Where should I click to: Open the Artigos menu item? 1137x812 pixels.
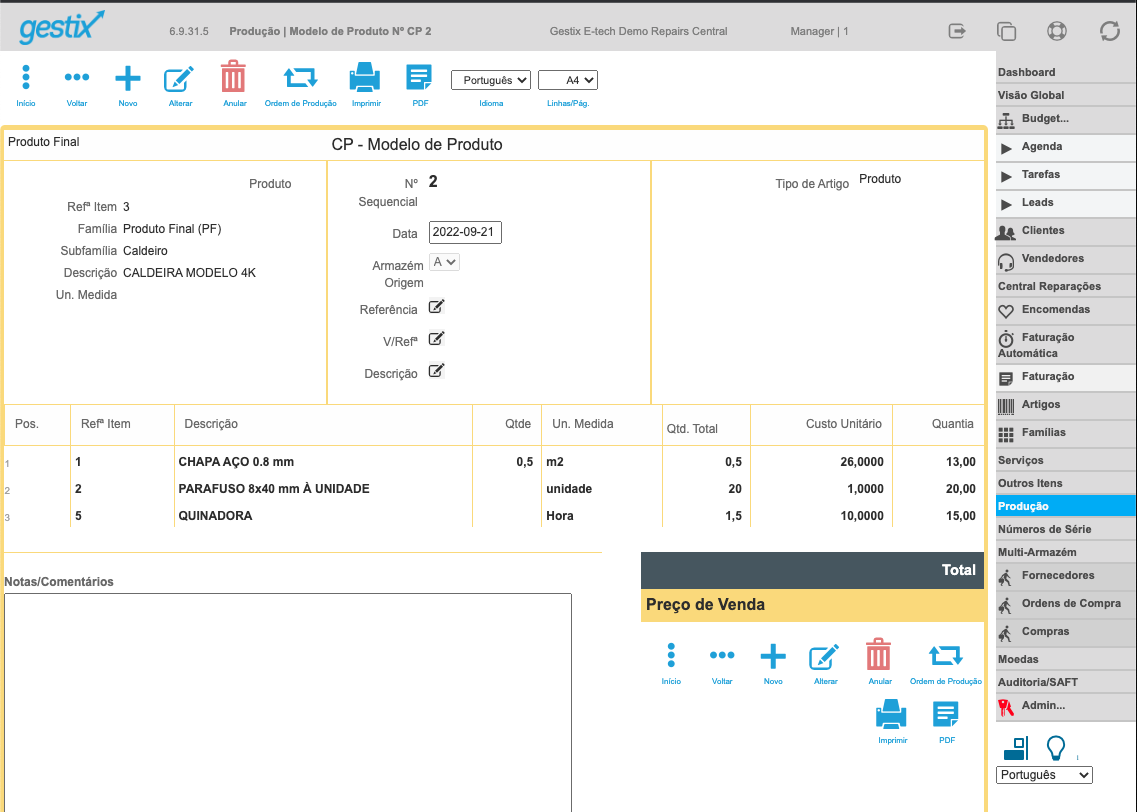coord(1065,405)
